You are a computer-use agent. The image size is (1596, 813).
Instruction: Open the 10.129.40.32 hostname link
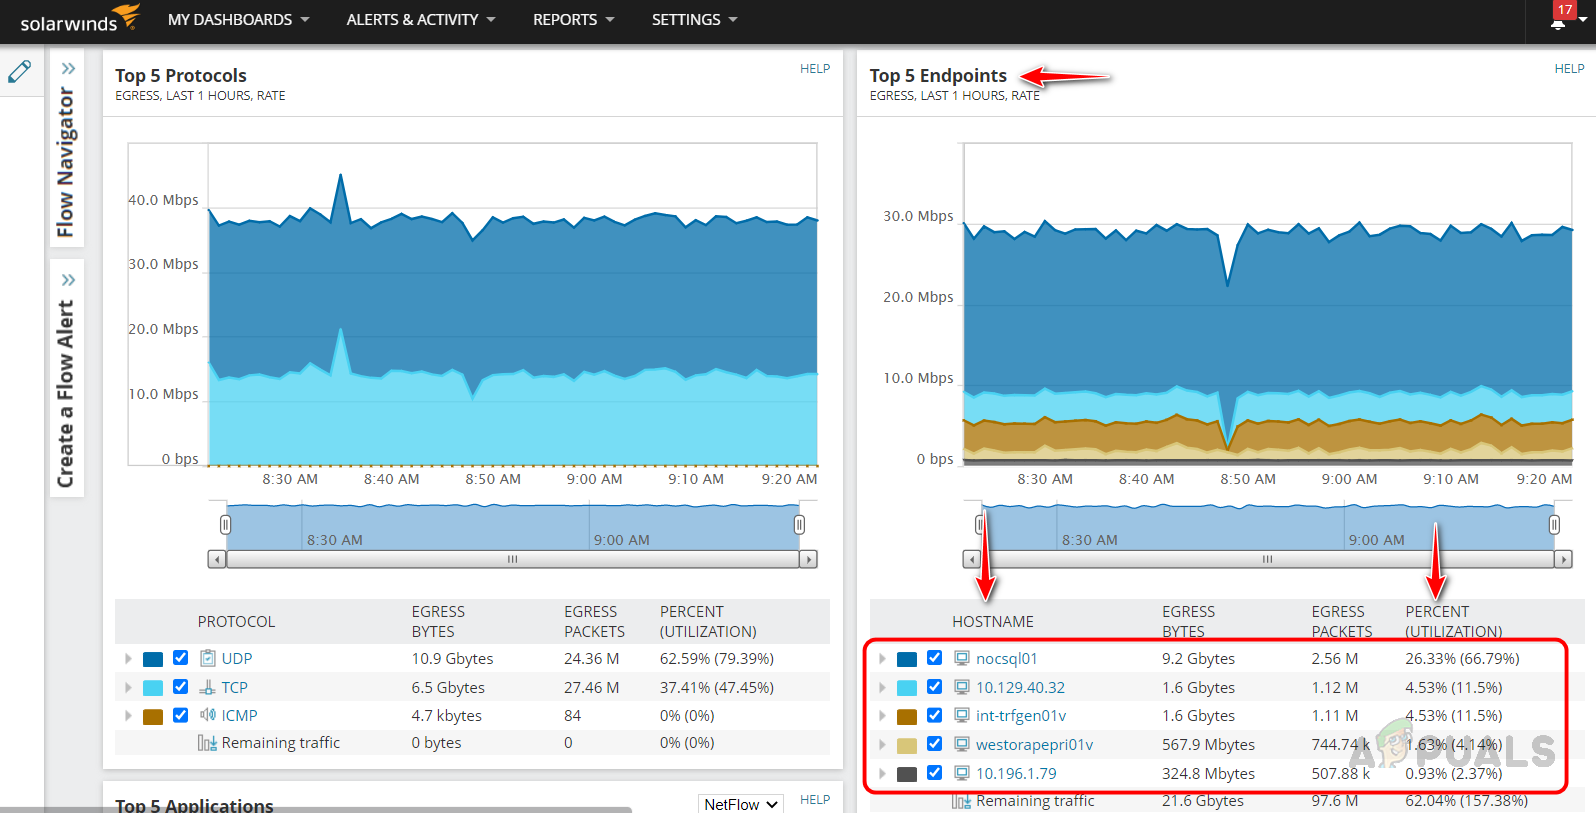pos(1020,687)
